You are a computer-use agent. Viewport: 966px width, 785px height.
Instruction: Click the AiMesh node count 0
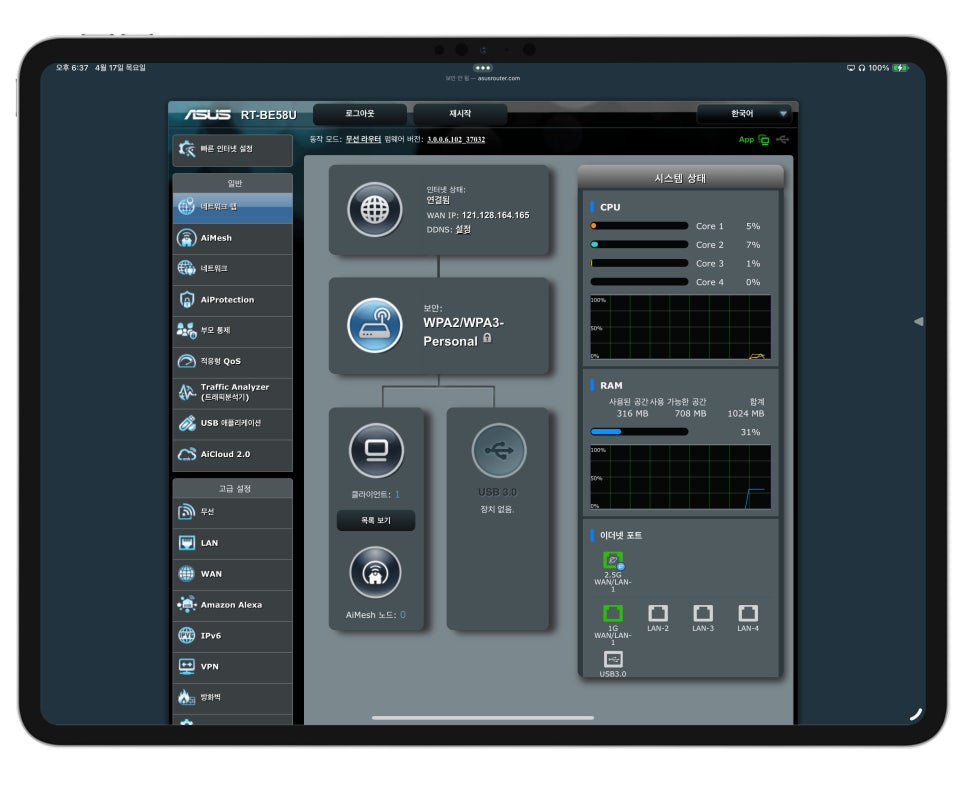(403, 615)
